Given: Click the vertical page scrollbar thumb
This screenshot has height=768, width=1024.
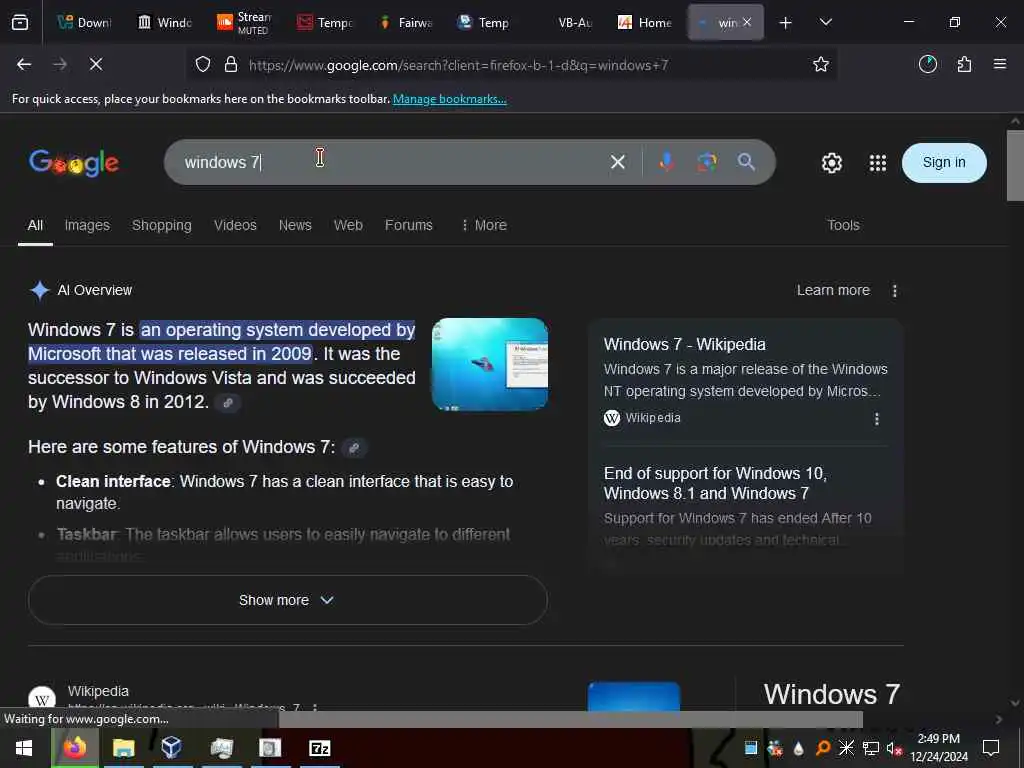Looking at the screenshot, I should point(1015,166).
